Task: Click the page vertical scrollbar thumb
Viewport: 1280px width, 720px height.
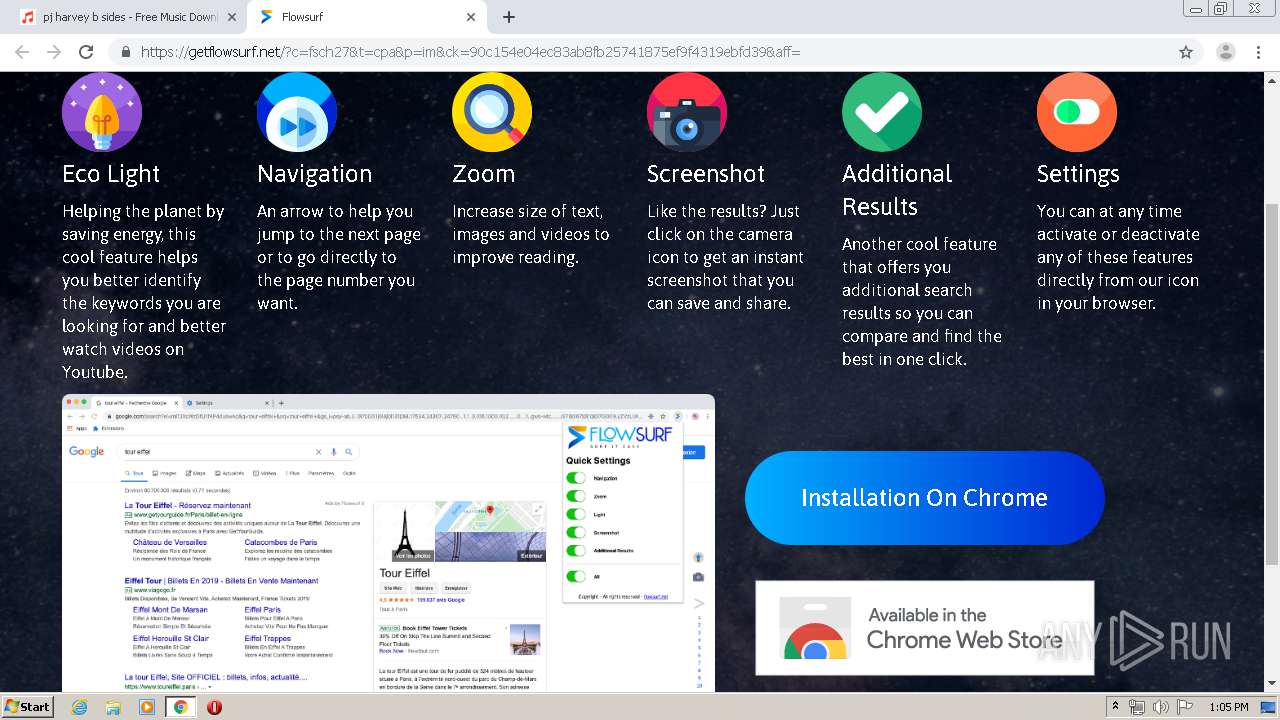Action: coord(1272,385)
